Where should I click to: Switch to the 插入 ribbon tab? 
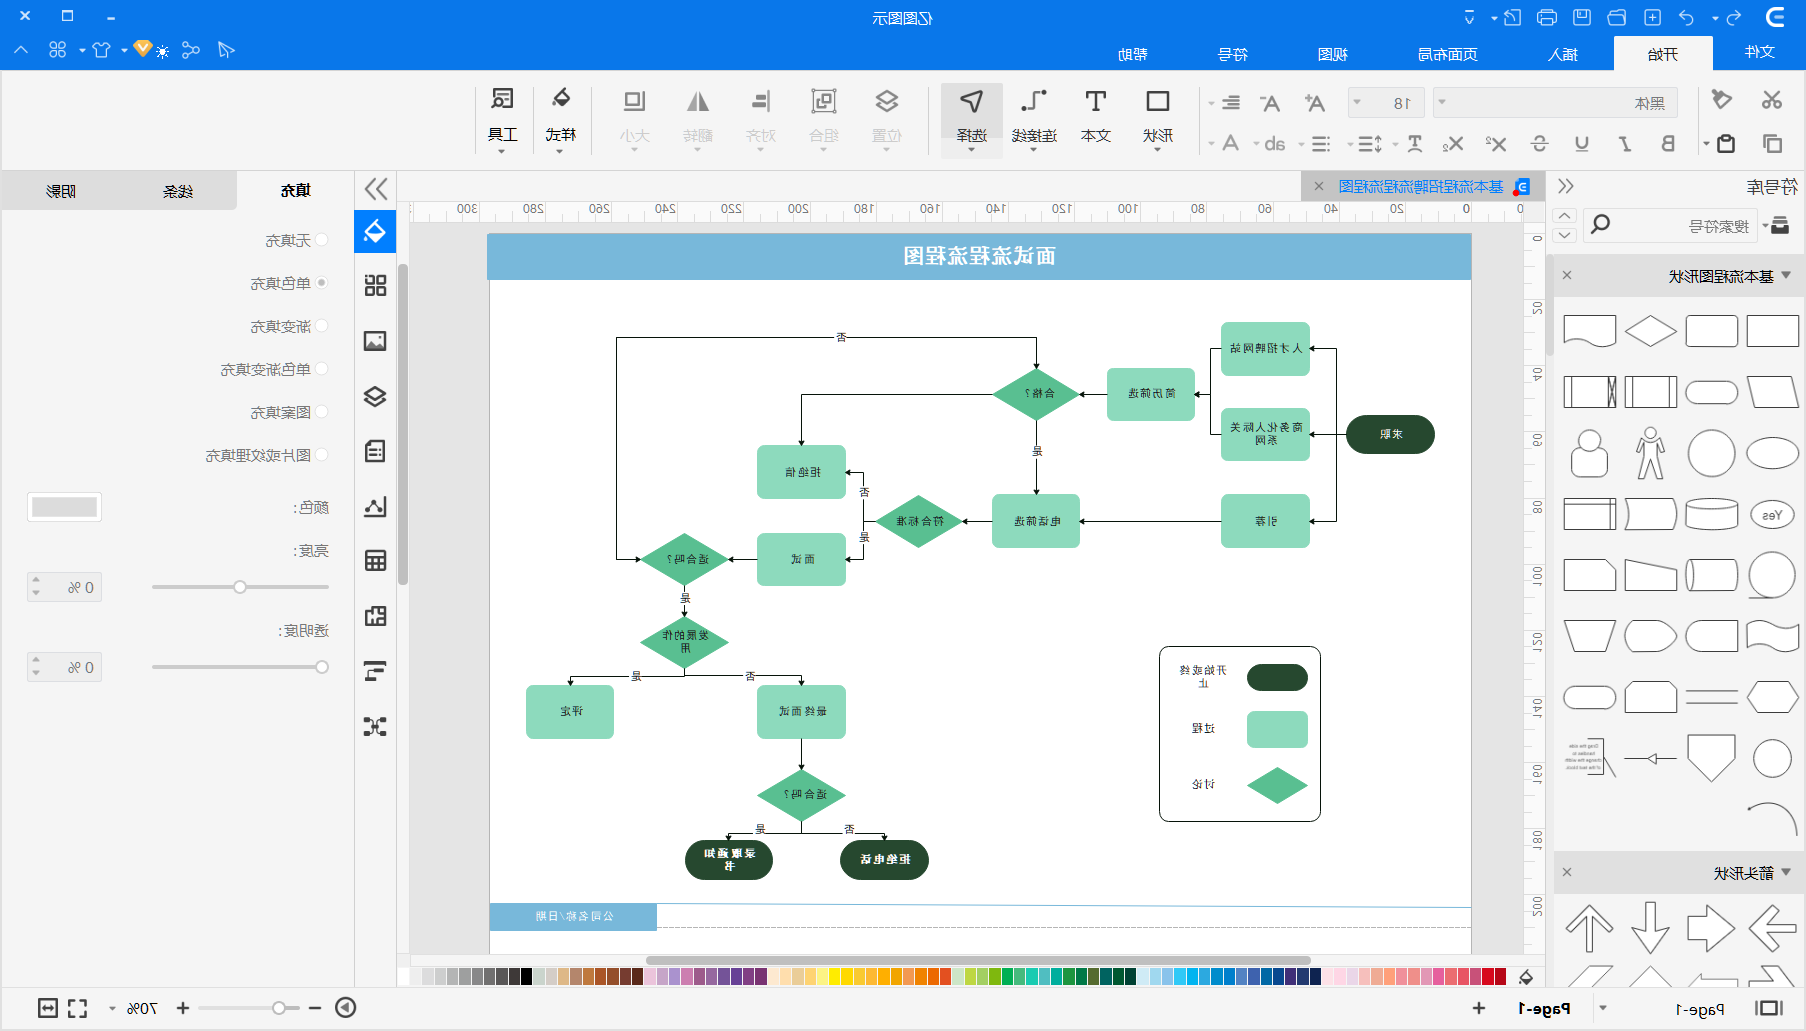point(1563,54)
